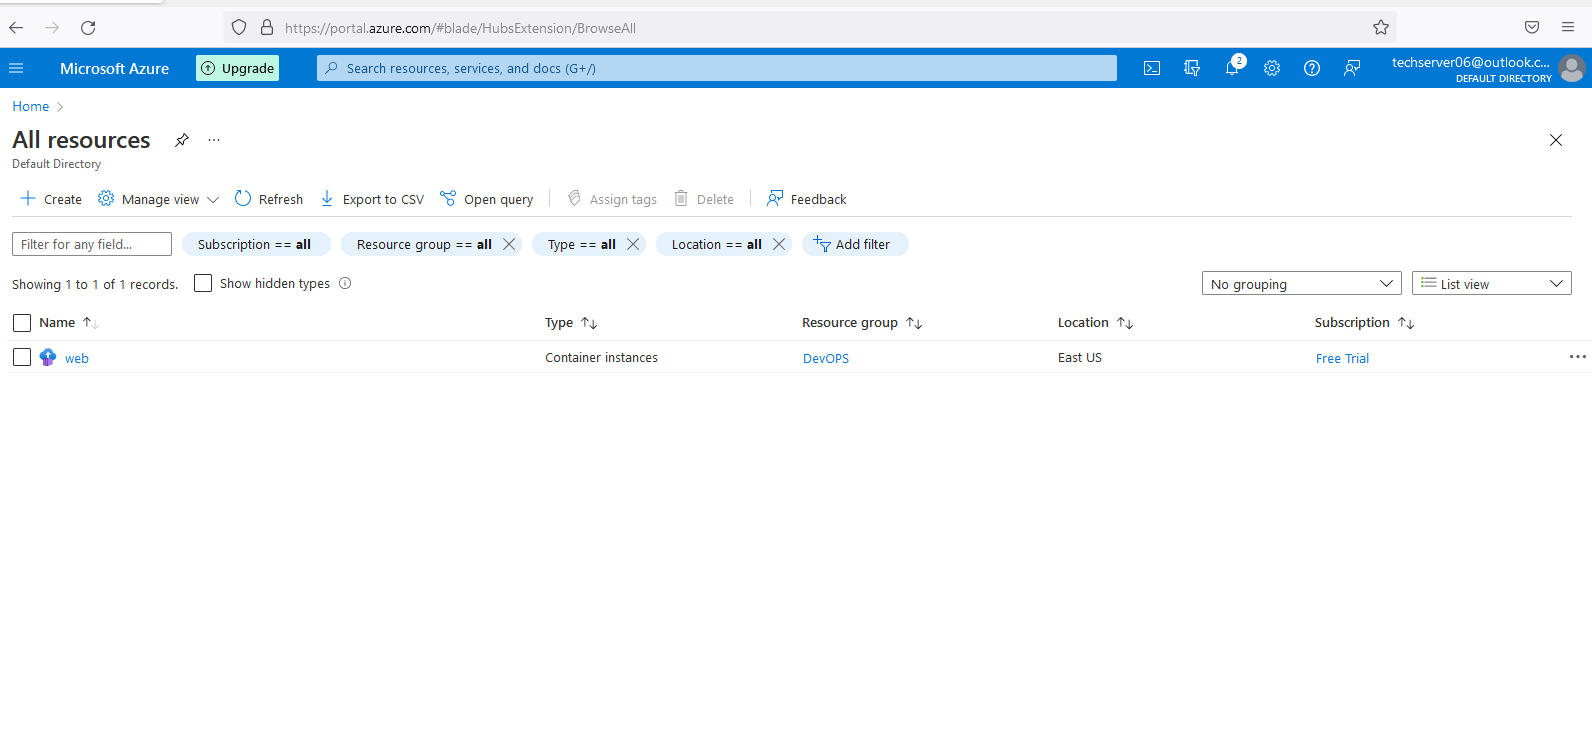Open the No grouping dropdown
Image resolution: width=1592 pixels, height=733 pixels.
pyautogui.click(x=1301, y=284)
